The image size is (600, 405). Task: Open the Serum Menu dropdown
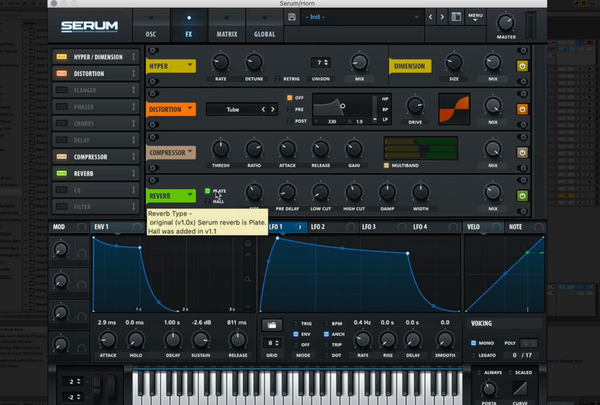(x=475, y=17)
